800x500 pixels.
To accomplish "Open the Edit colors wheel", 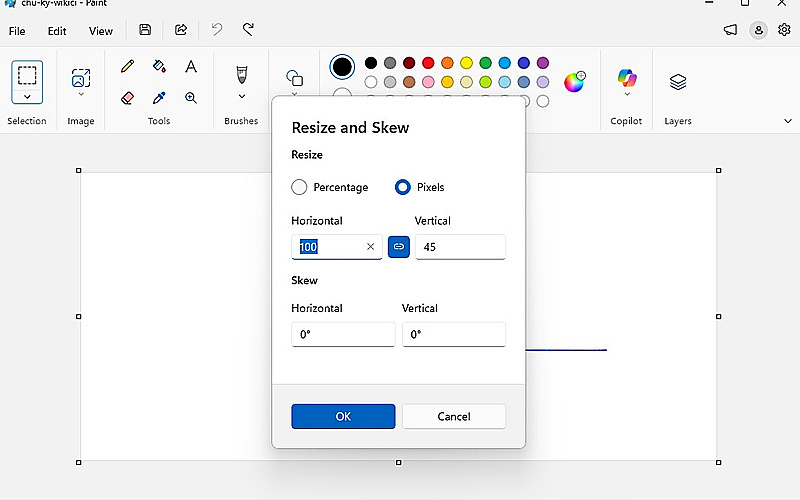I will pyautogui.click(x=574, y=82).
